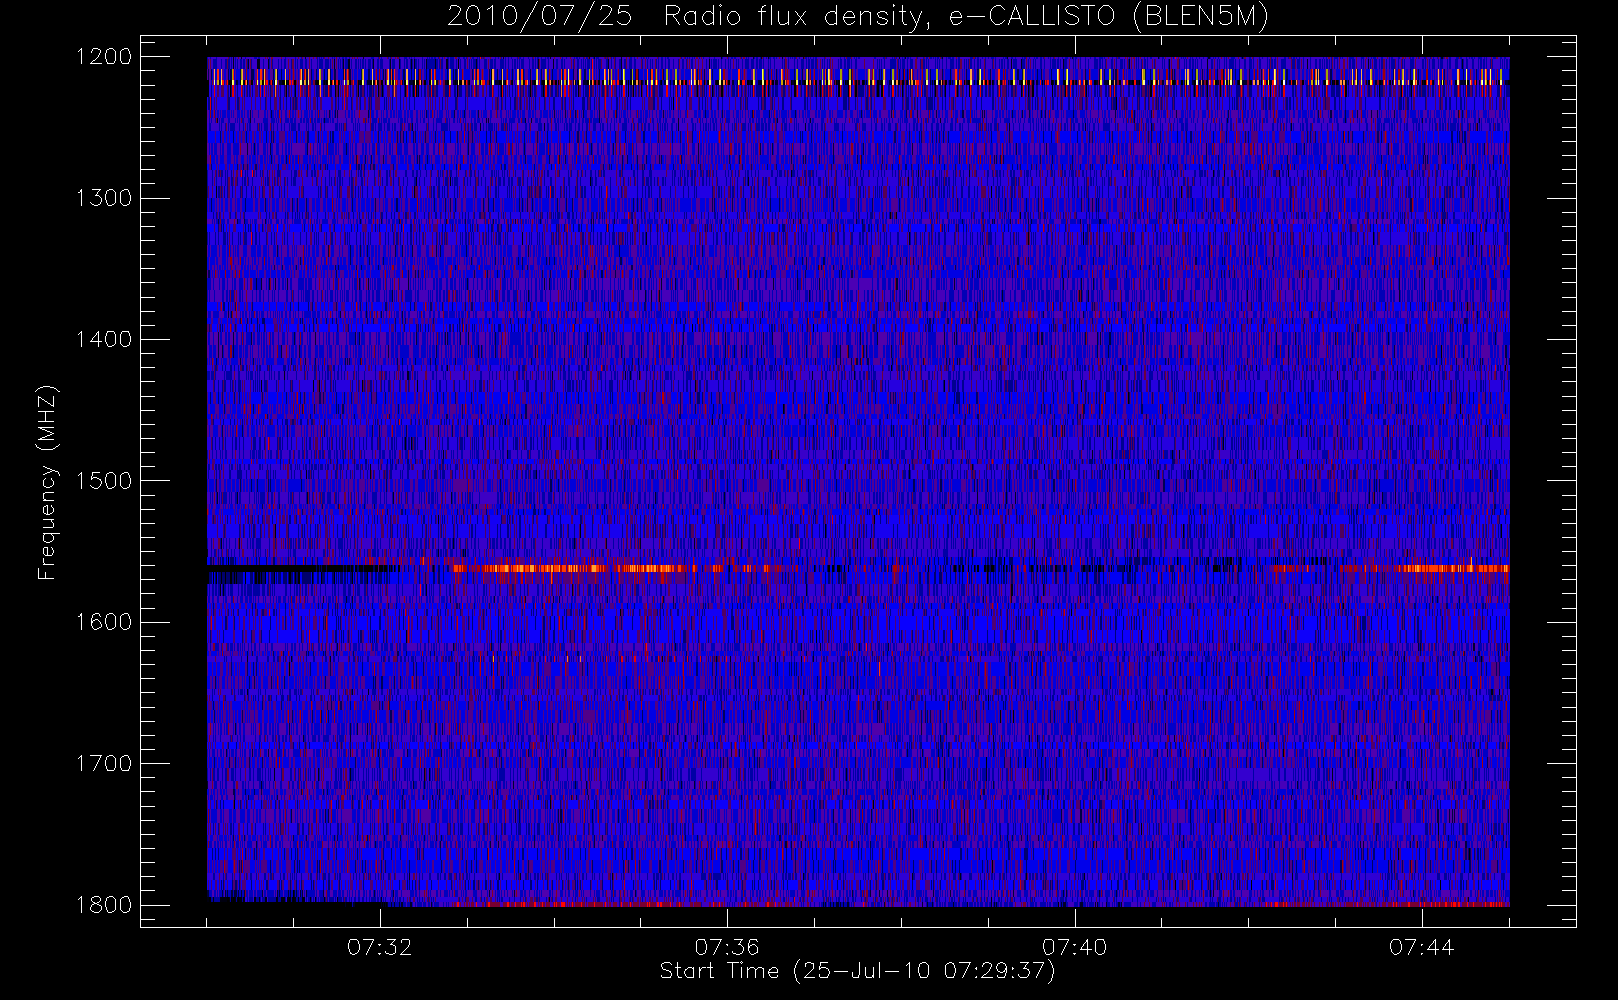
Task: Click the 1300 frequency tick label
Action: click(104, 198)
